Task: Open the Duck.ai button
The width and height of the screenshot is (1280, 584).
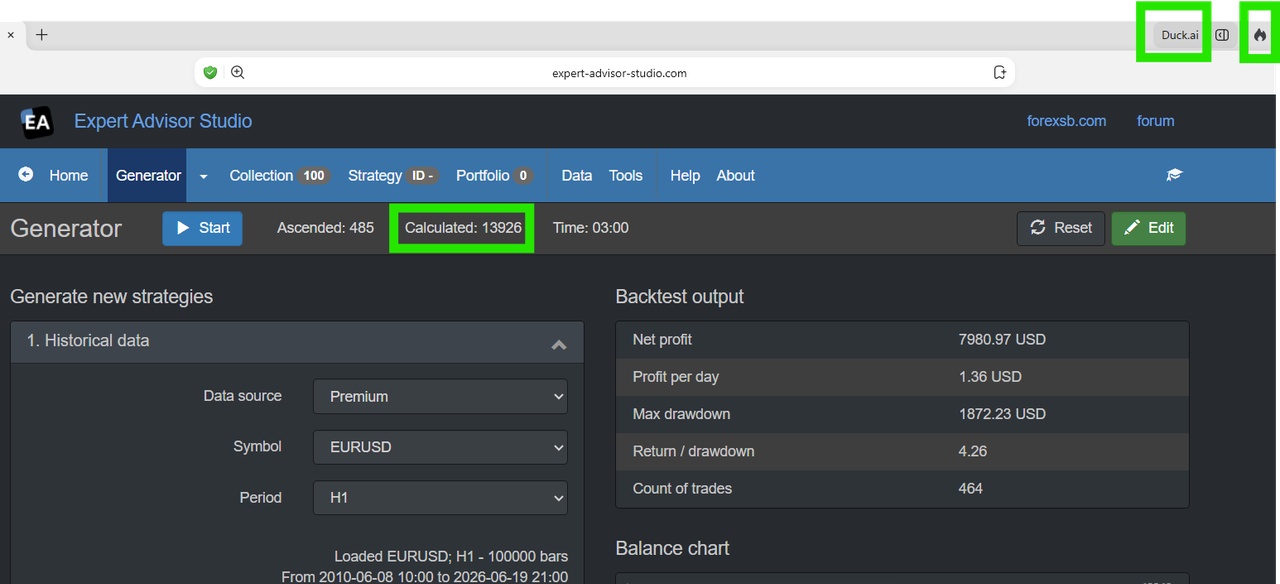Action: (x=1180, y=35)
